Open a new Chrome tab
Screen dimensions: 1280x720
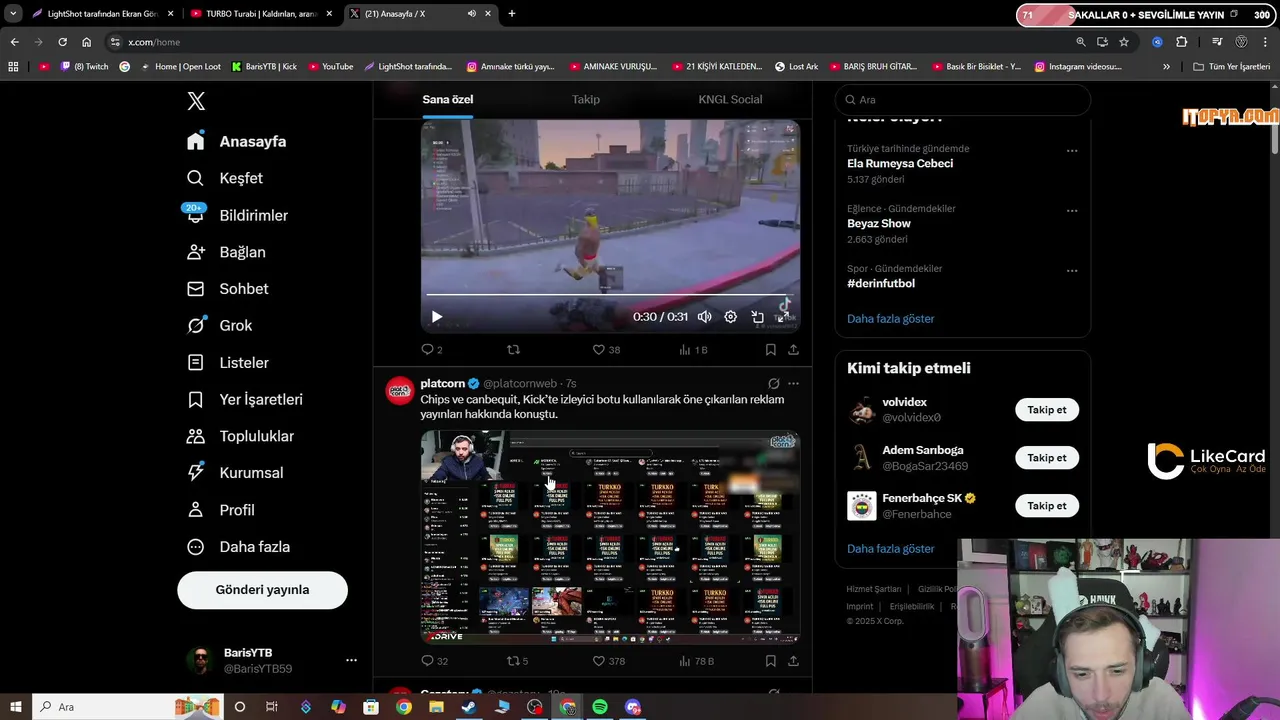512,14
